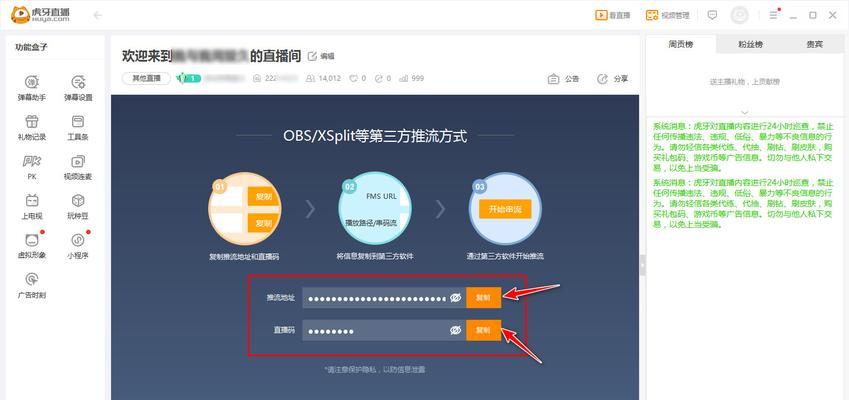Open the 公告 announcement

(x=564, y=79)
